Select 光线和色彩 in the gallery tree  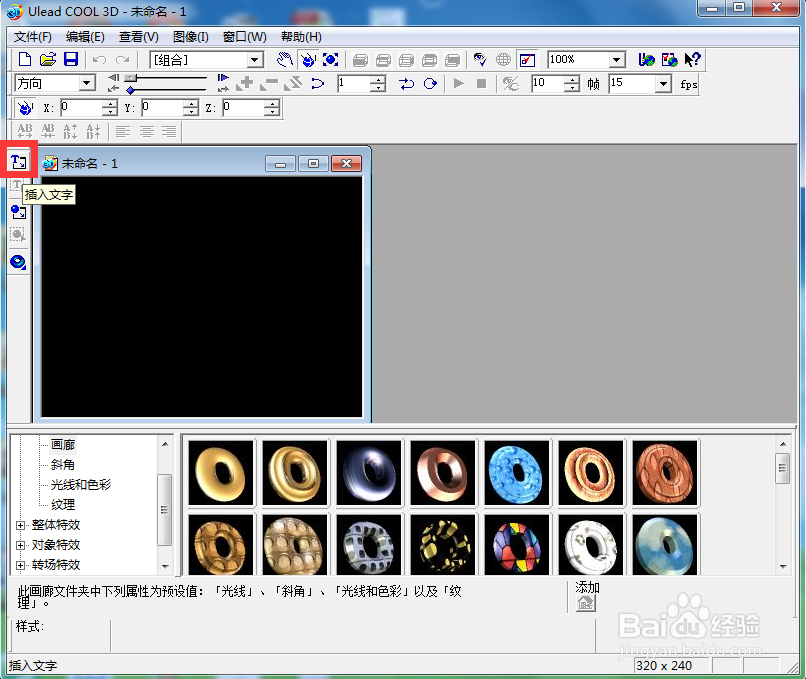pos(81,485)
